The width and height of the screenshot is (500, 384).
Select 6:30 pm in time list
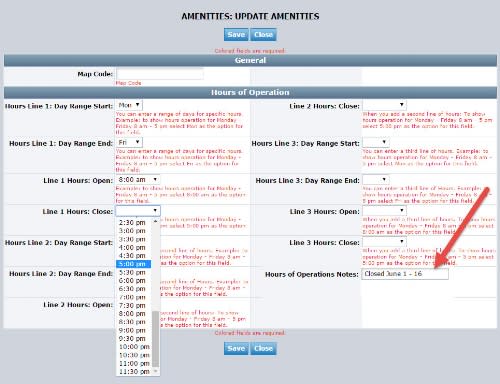click(x=134, y=289)
